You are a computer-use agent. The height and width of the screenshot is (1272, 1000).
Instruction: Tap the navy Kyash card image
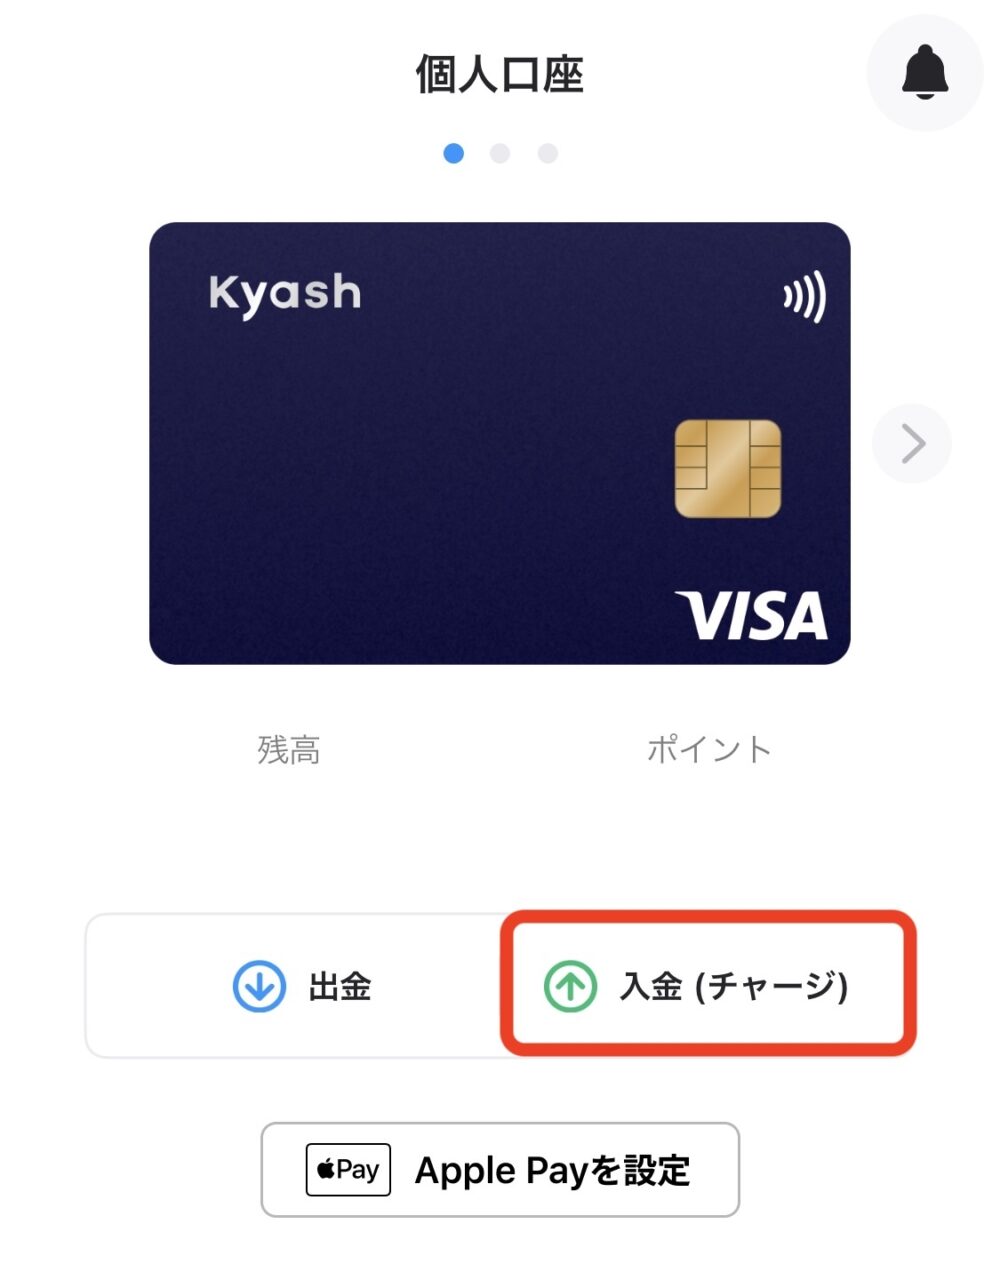click(x=500, y=443)
